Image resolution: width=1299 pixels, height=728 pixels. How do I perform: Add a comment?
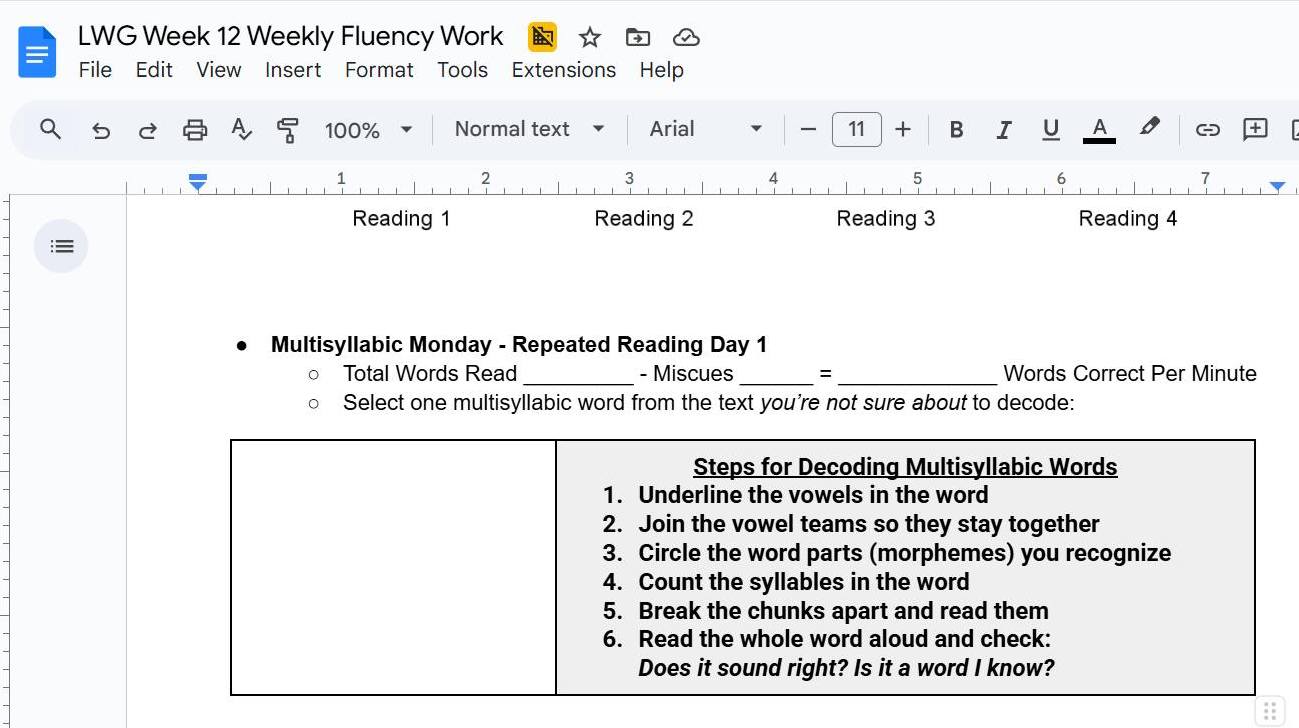pyautogui.click(x=1255, y=129)
